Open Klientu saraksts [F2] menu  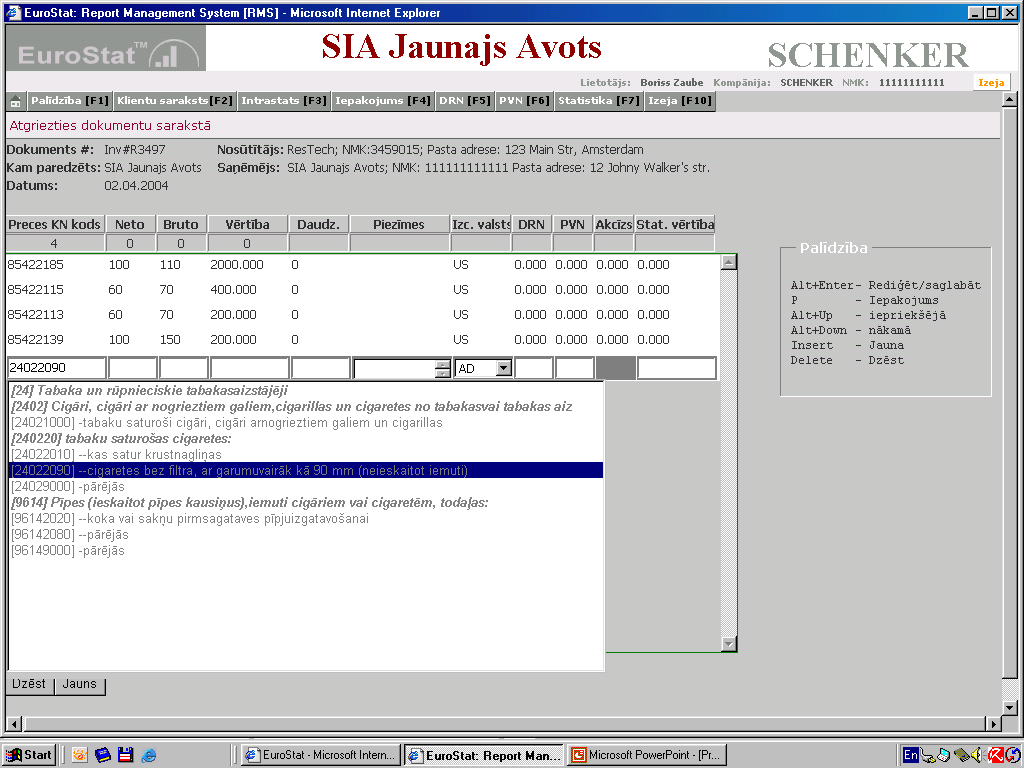174,101
